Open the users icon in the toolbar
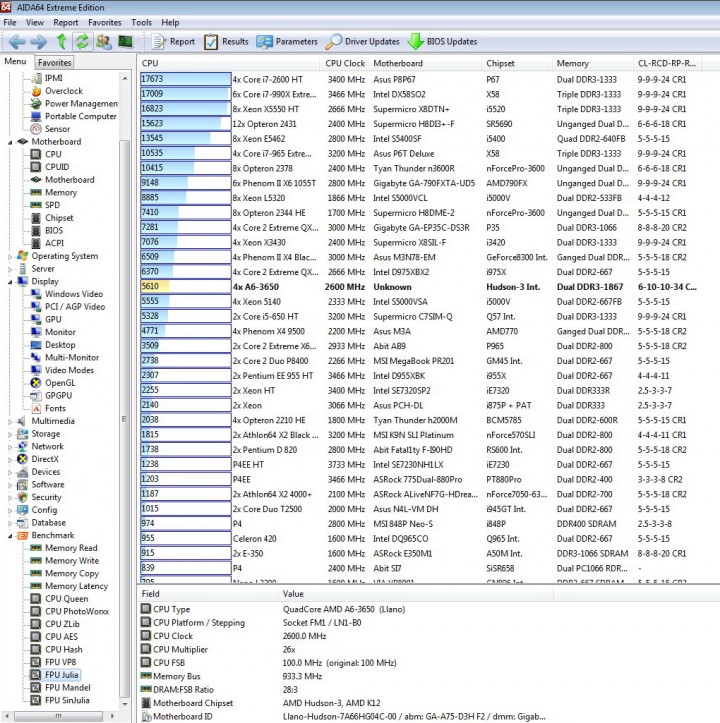Image resolution: width=720 pixels, height=723 pixels. click(x=104, y=42)
